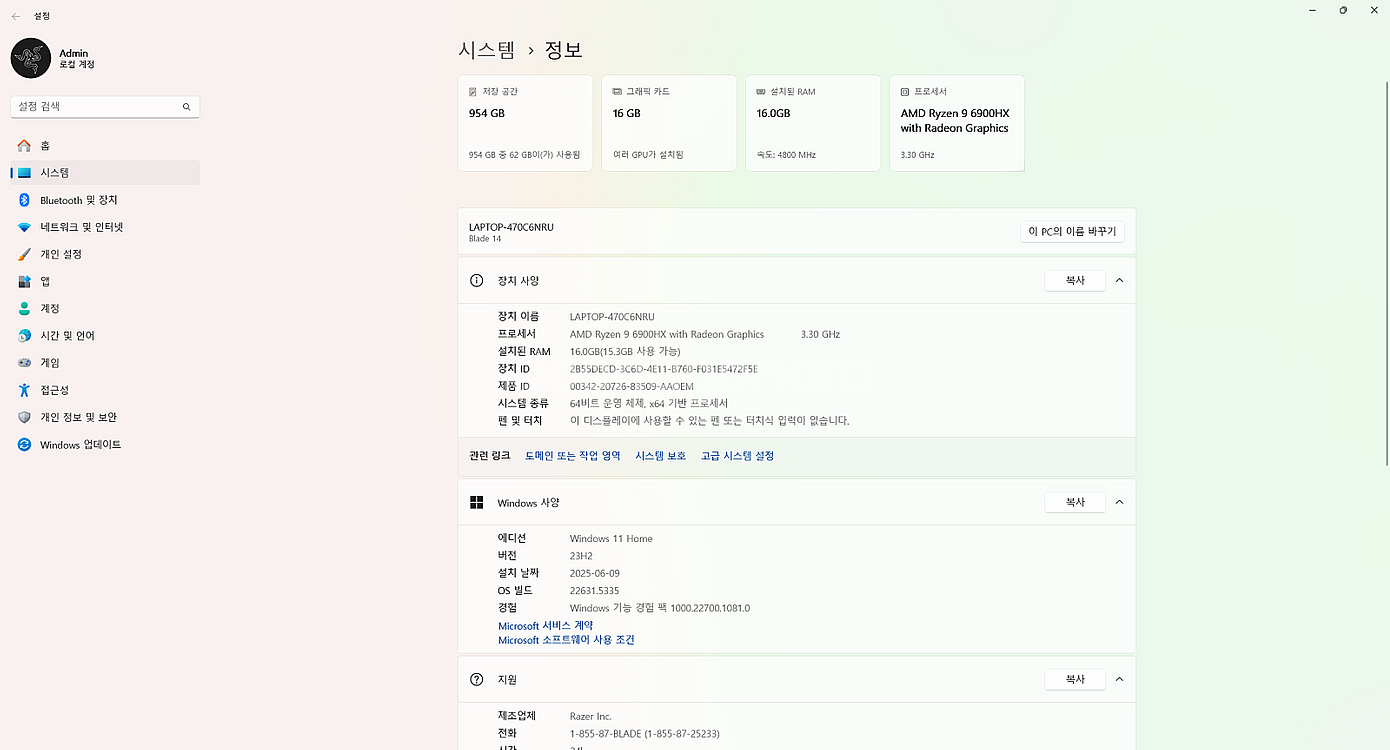Select Windows 업데이트 menu item
The image size is (1390, 750).
tap(105, 444)
